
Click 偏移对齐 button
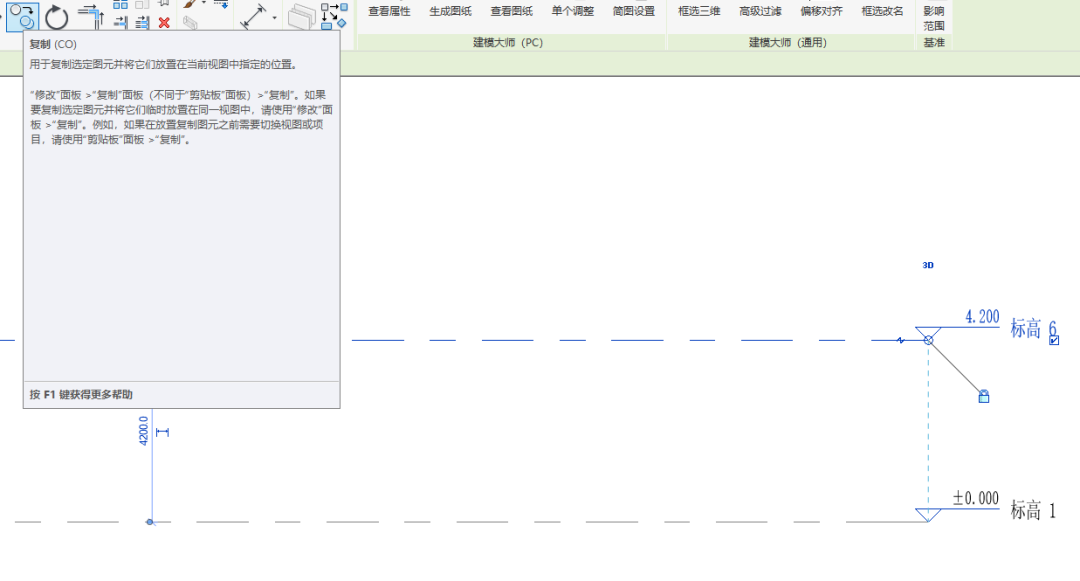click(821, 11)
